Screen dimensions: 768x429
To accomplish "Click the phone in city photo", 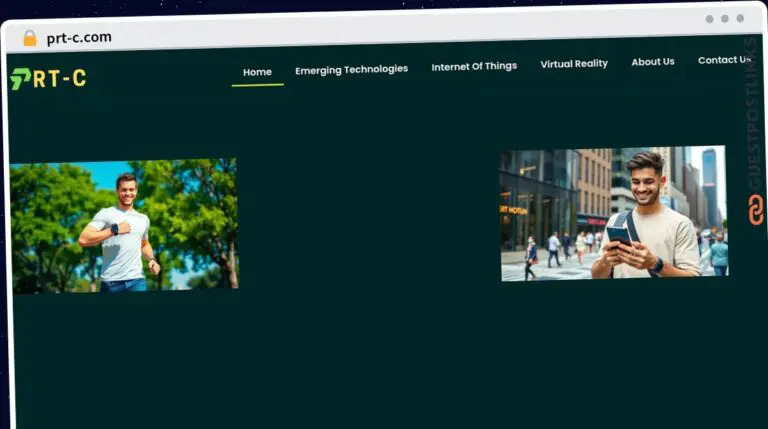I will 619,237.
